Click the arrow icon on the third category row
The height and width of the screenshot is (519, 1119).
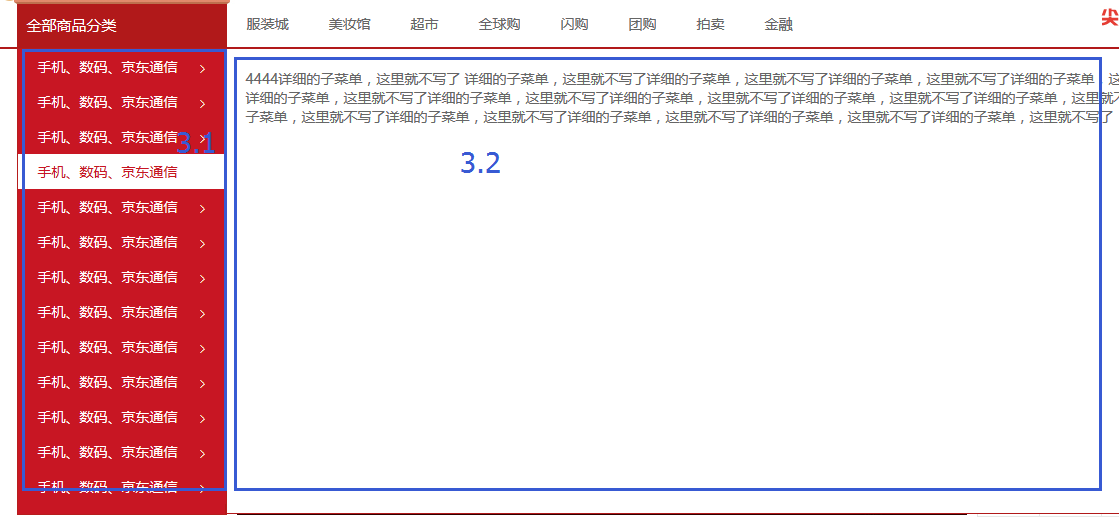click(x=203, y=138)
